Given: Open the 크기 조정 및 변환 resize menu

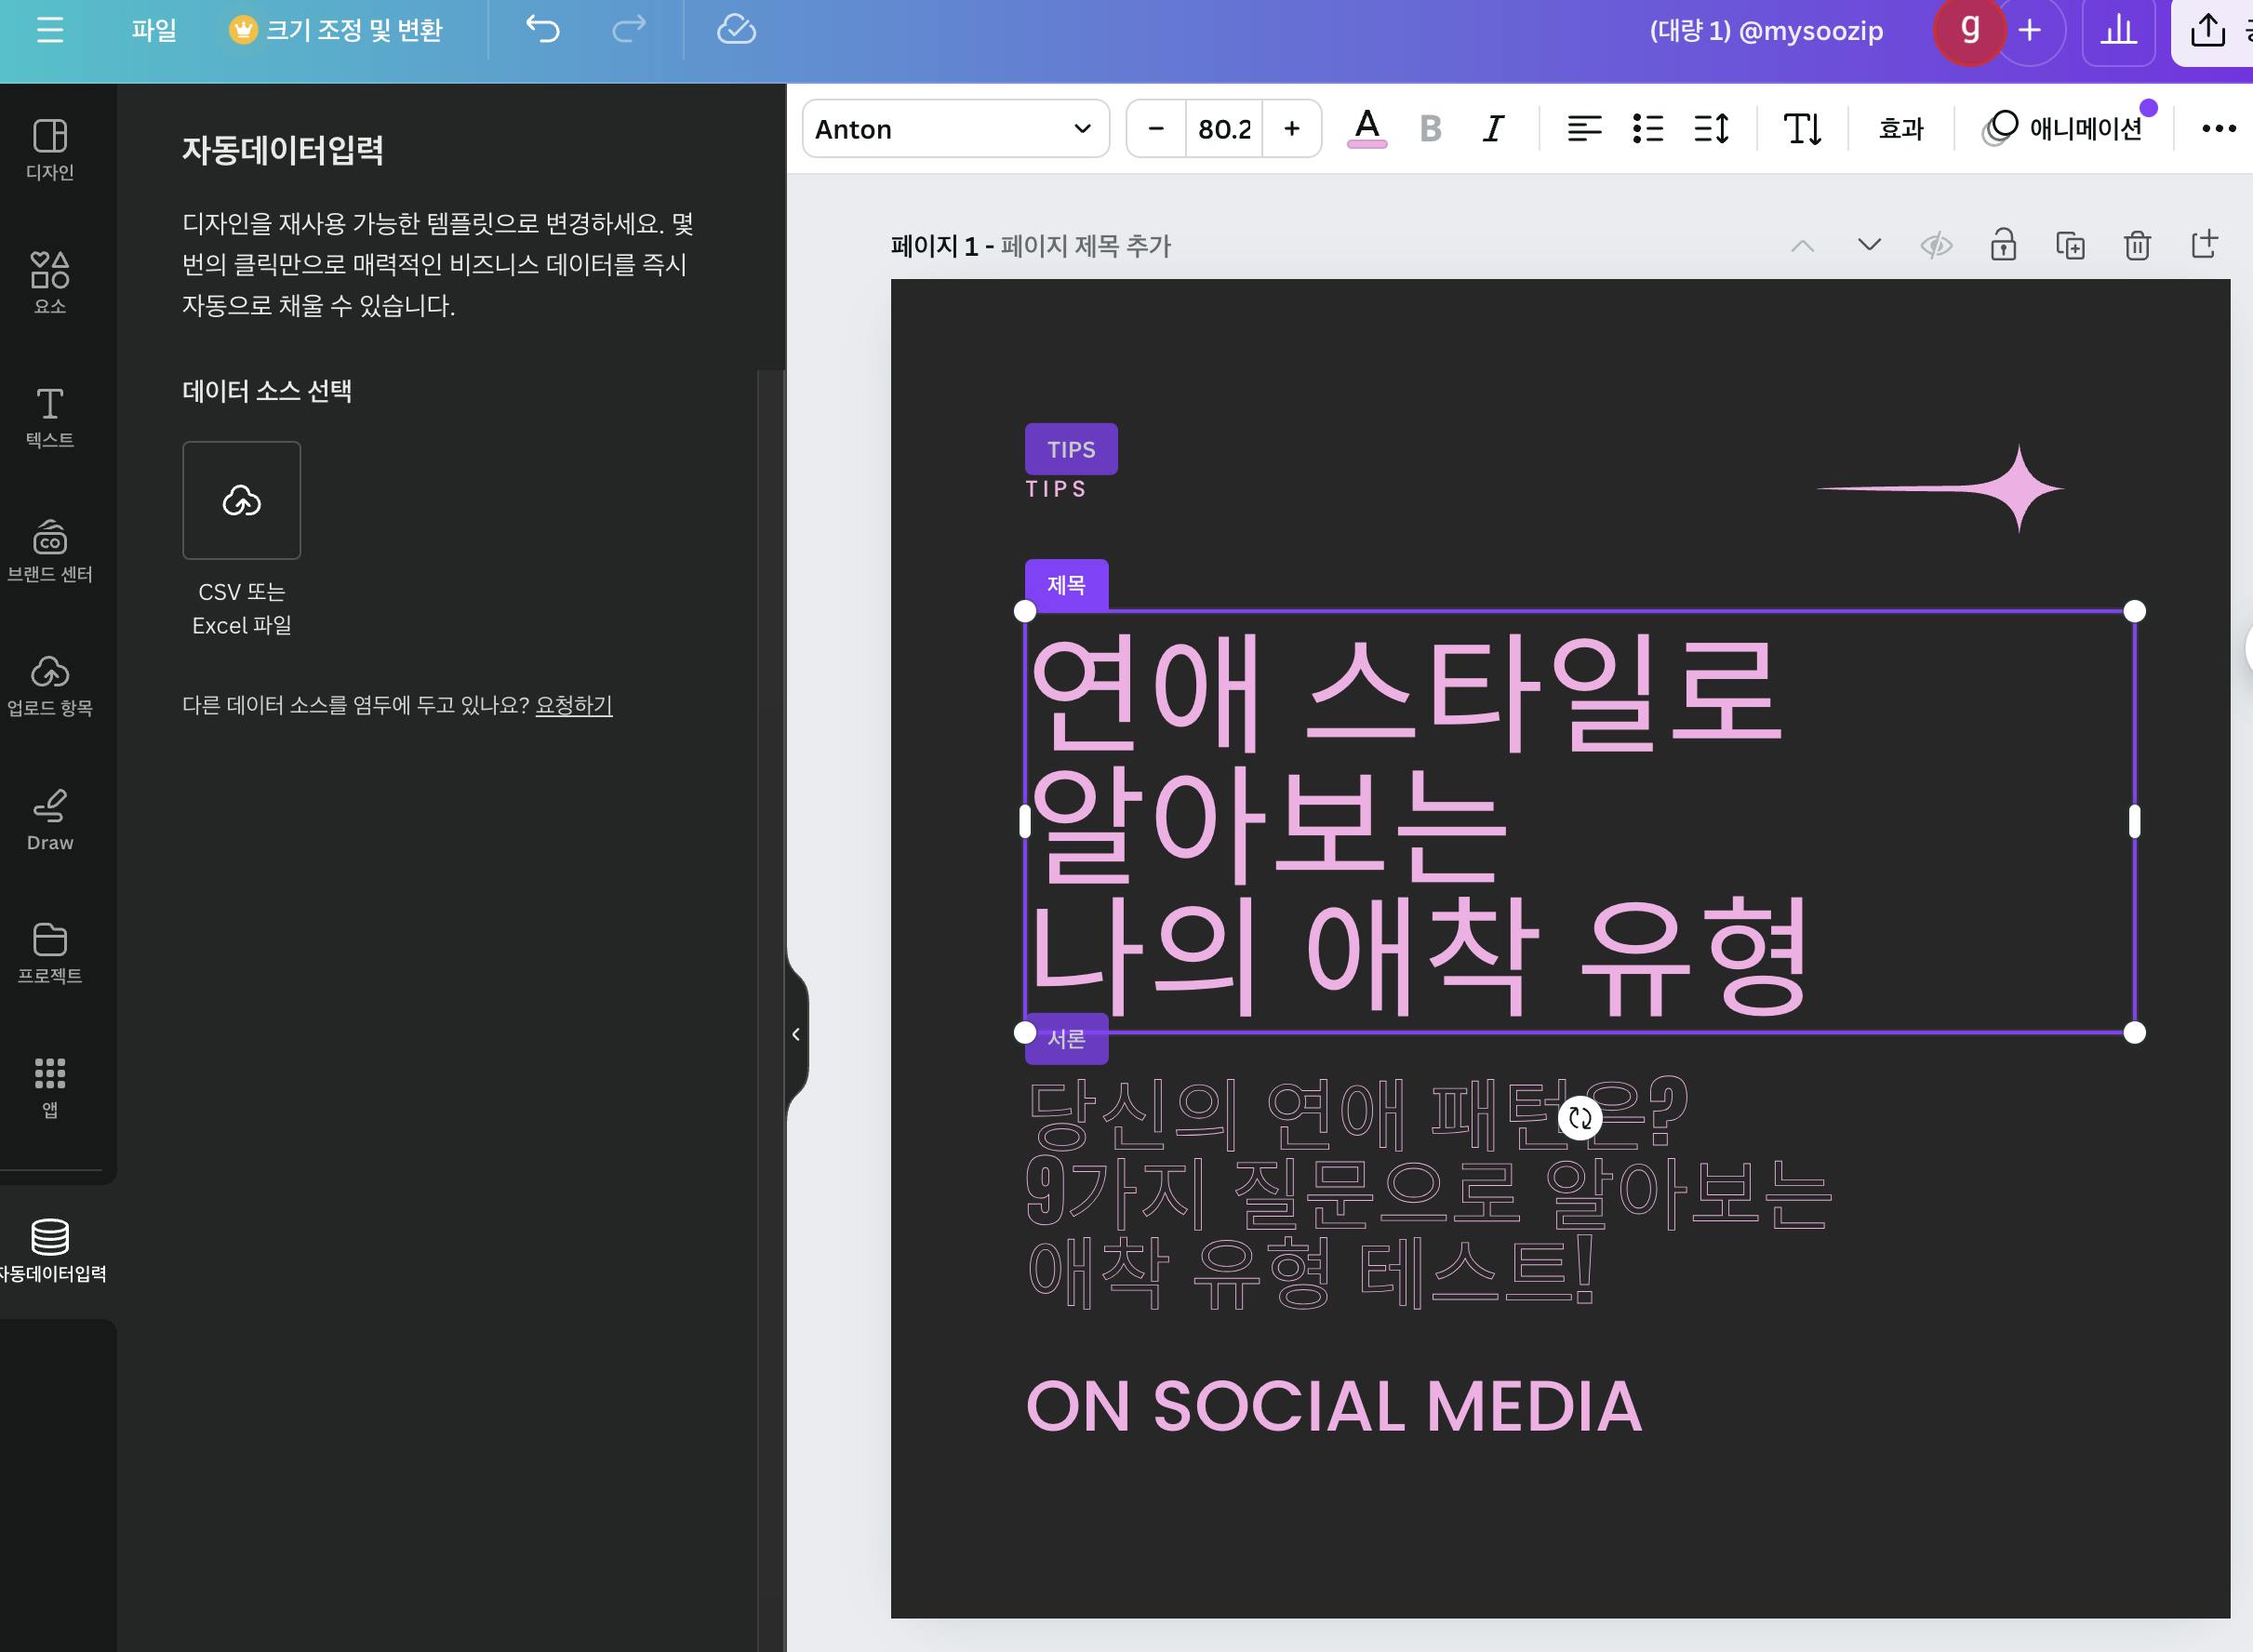Looking at the screenshot, I should tap(337, 30).
